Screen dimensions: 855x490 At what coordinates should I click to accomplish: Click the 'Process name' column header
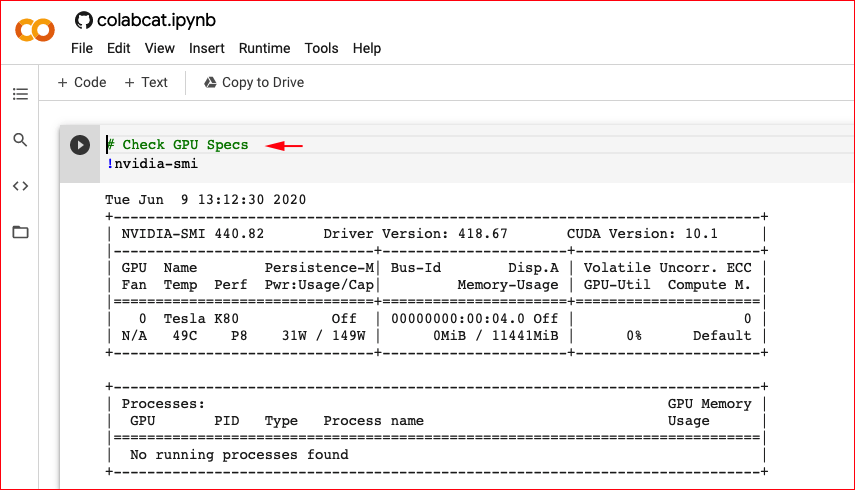point(374,421)
